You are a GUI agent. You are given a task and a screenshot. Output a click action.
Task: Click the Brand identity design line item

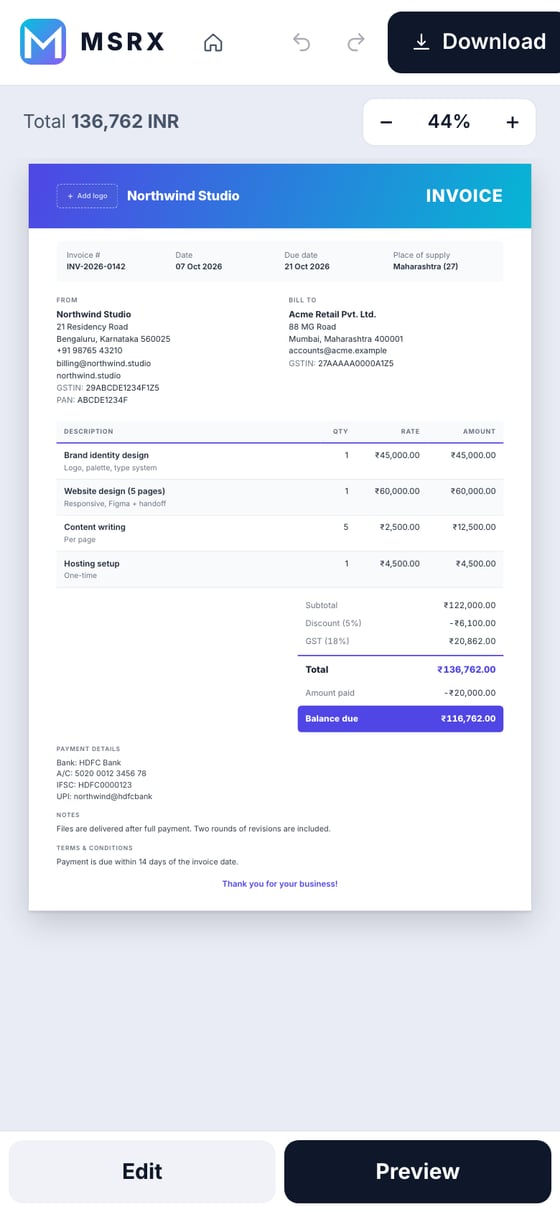point(280,461)
